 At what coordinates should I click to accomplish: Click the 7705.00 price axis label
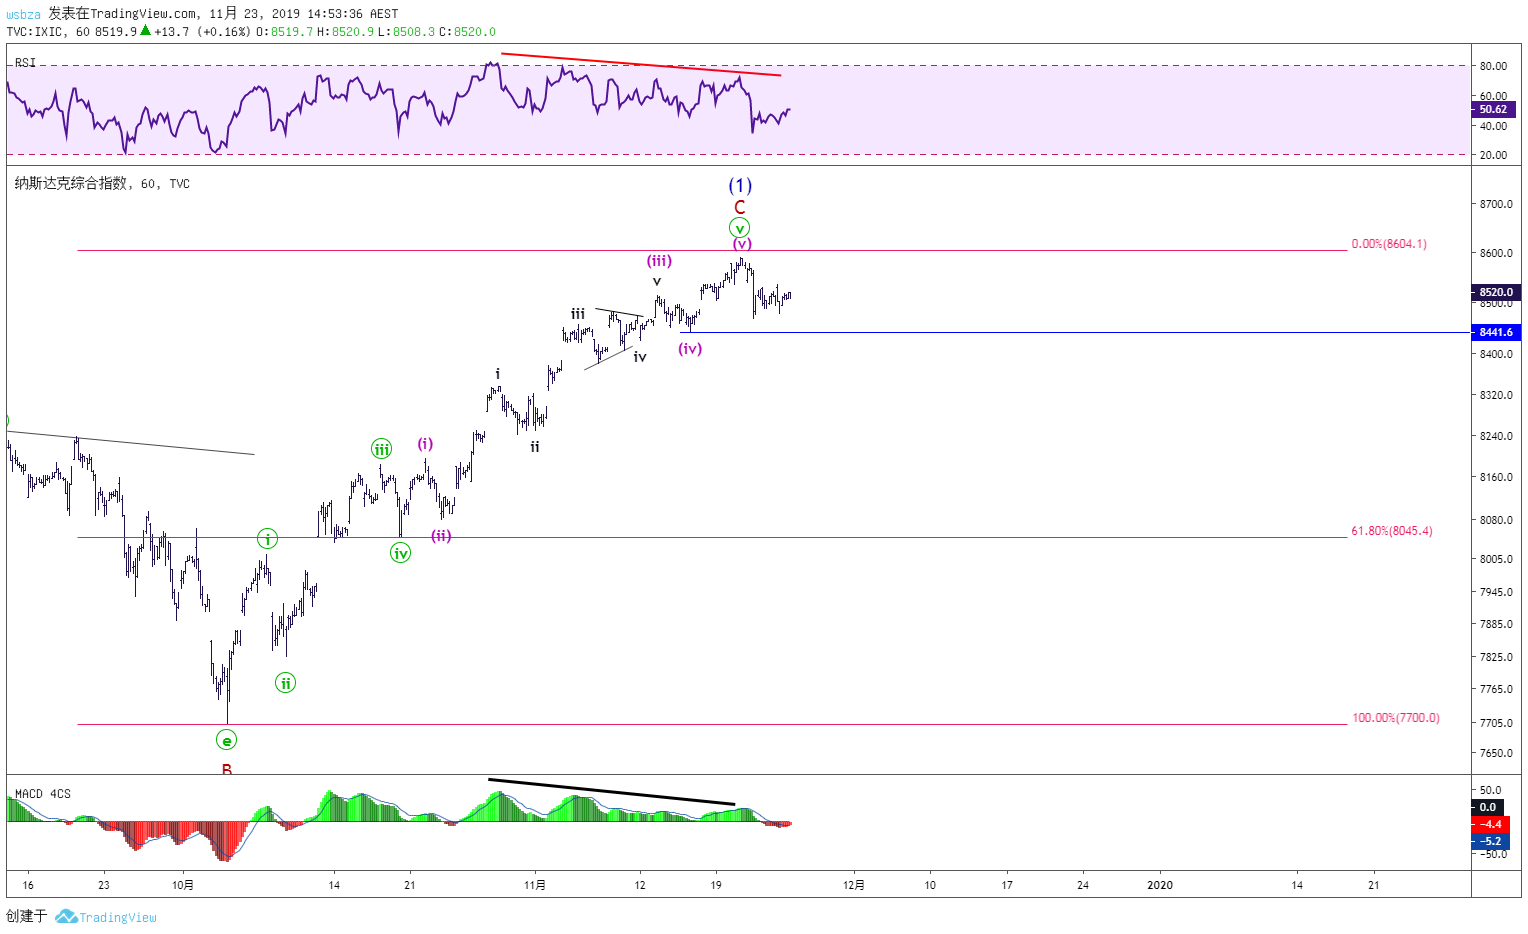point(1496,723)
